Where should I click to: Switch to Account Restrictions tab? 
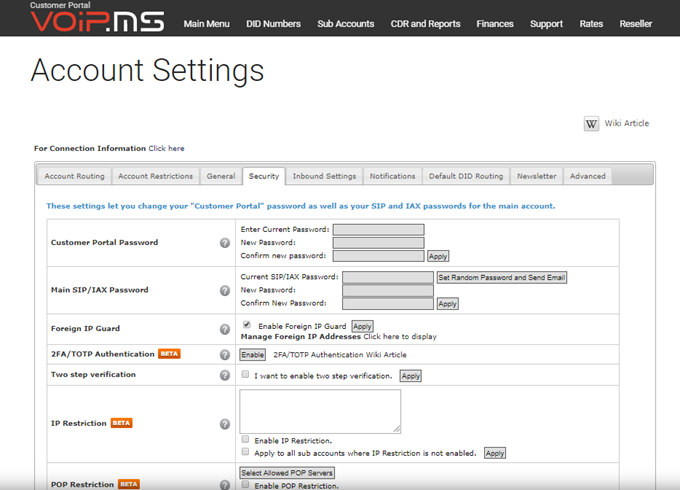click(x=155, y=176)
